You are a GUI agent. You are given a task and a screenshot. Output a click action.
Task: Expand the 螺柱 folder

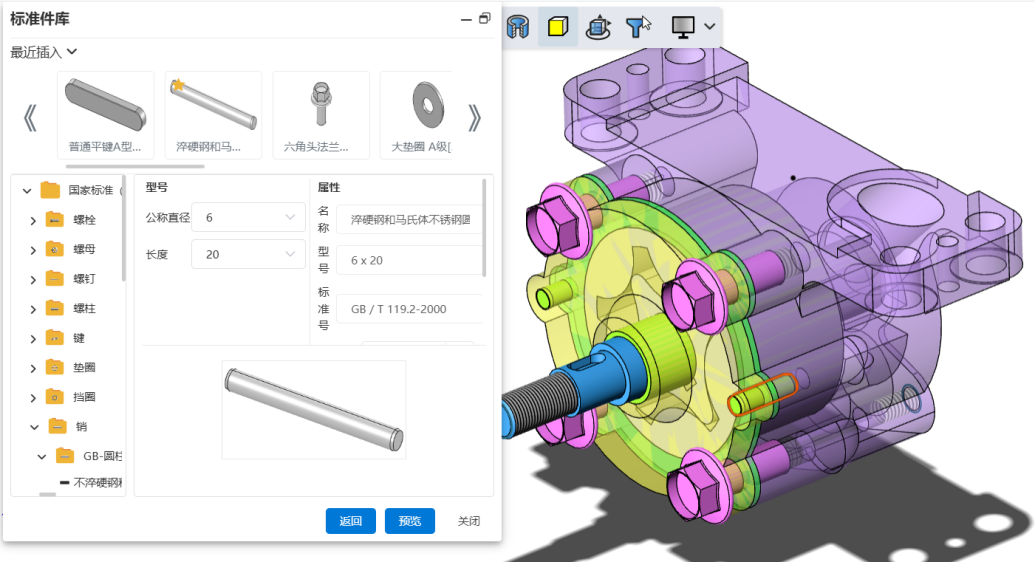pyautogui.click(x=33, y=309)
